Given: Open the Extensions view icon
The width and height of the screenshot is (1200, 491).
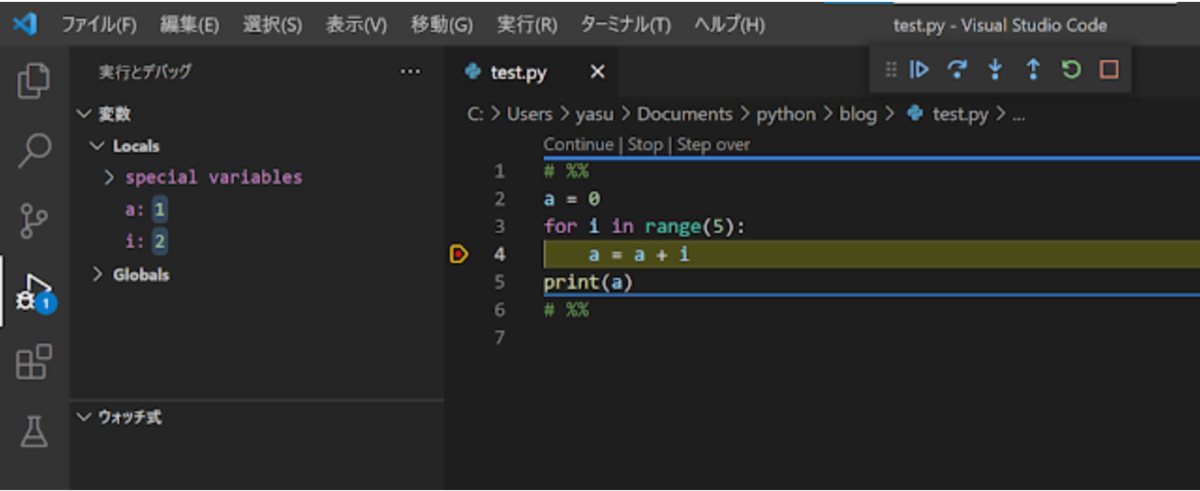Looking at the screenshot, I should [34, 362].
